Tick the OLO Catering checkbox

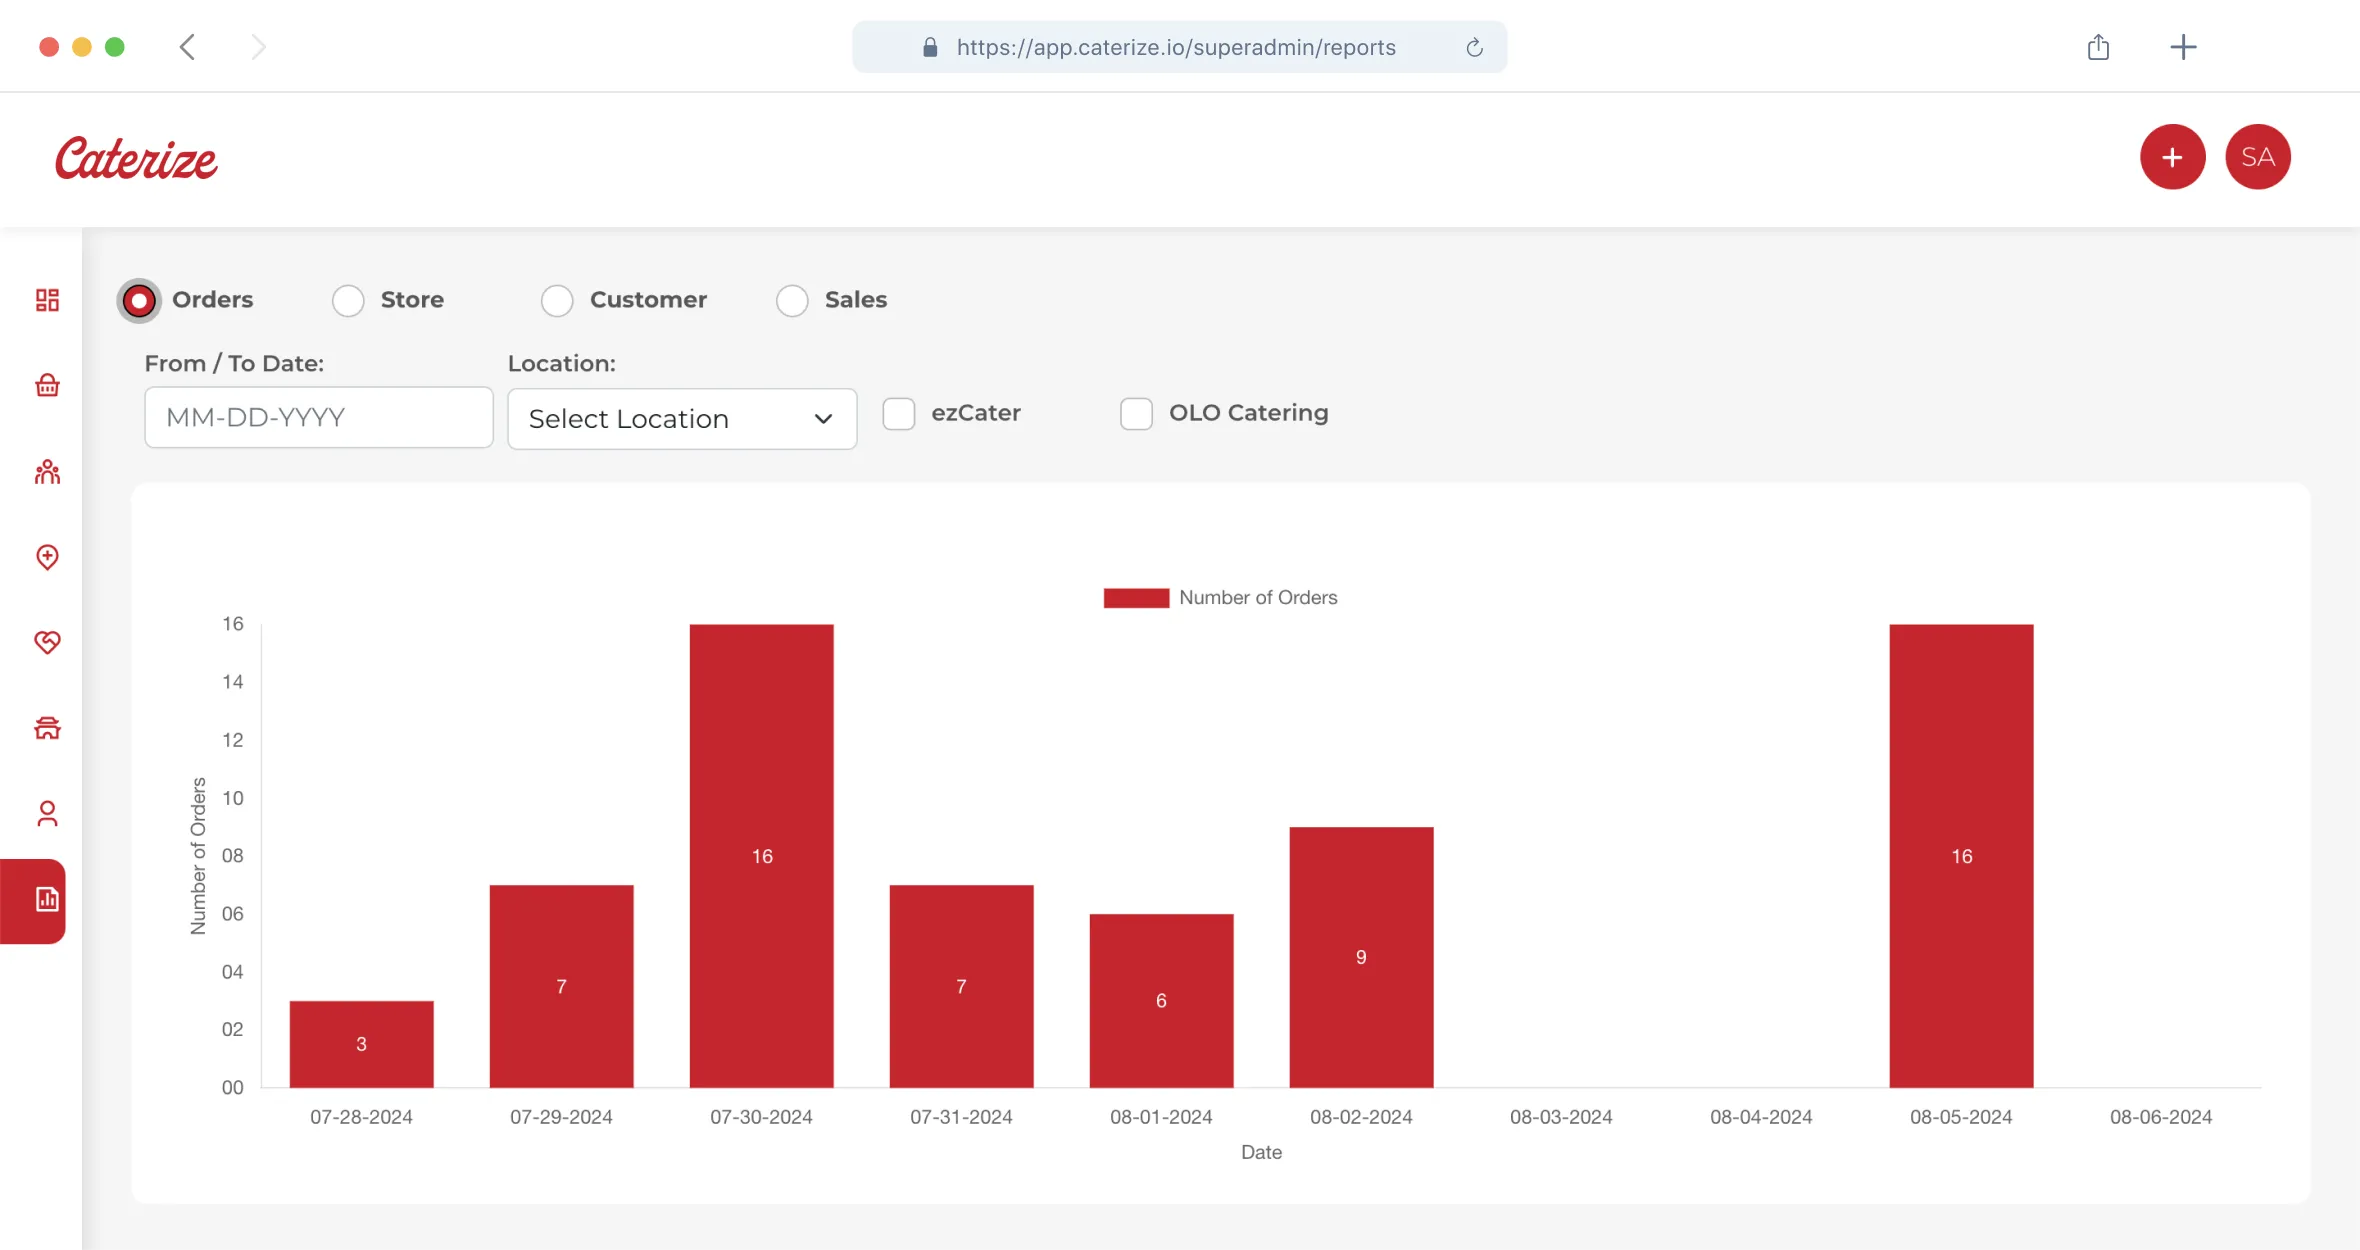[1136, 413]
